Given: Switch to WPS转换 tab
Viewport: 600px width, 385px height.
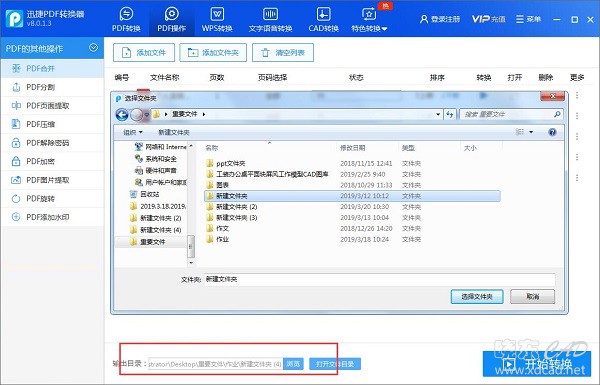Looking at the screenshot, I should pyautogui.click(x=217, y=19).
